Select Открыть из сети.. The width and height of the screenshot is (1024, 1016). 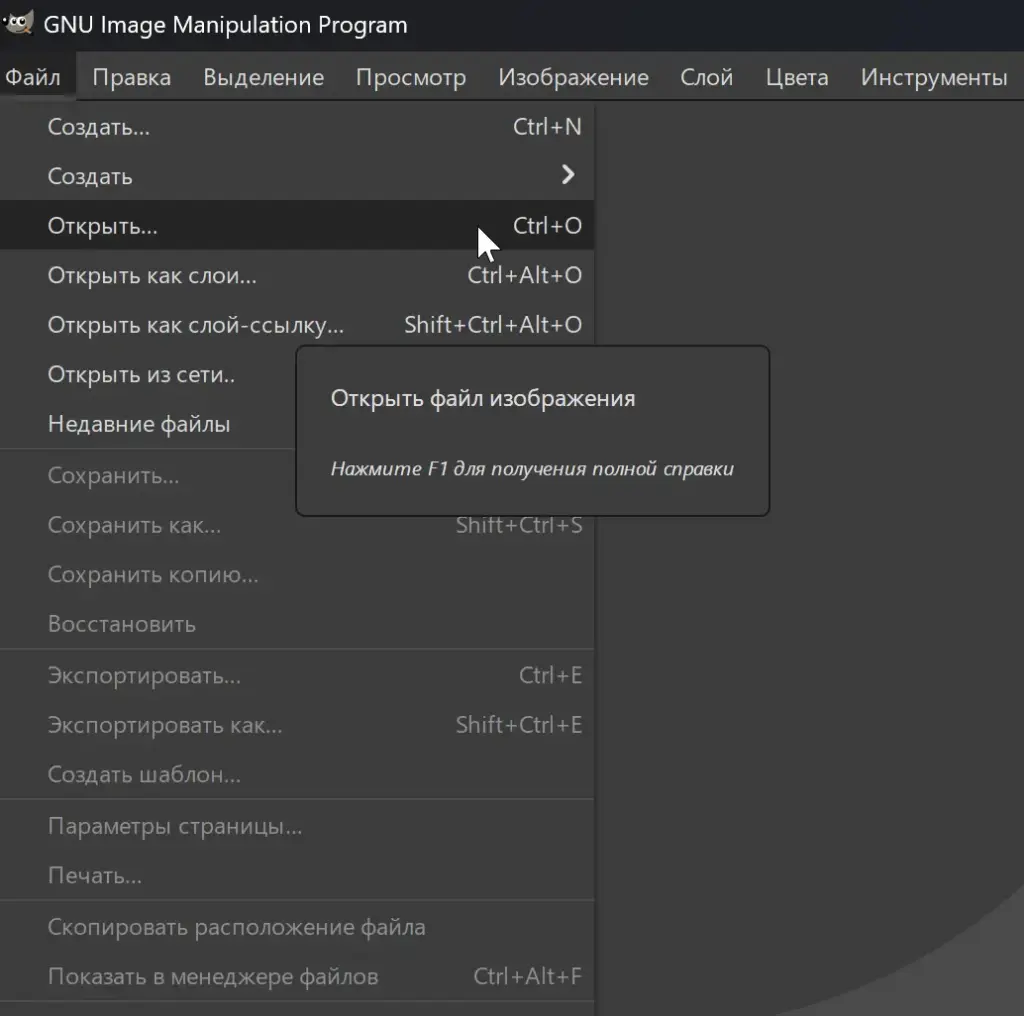141,374
